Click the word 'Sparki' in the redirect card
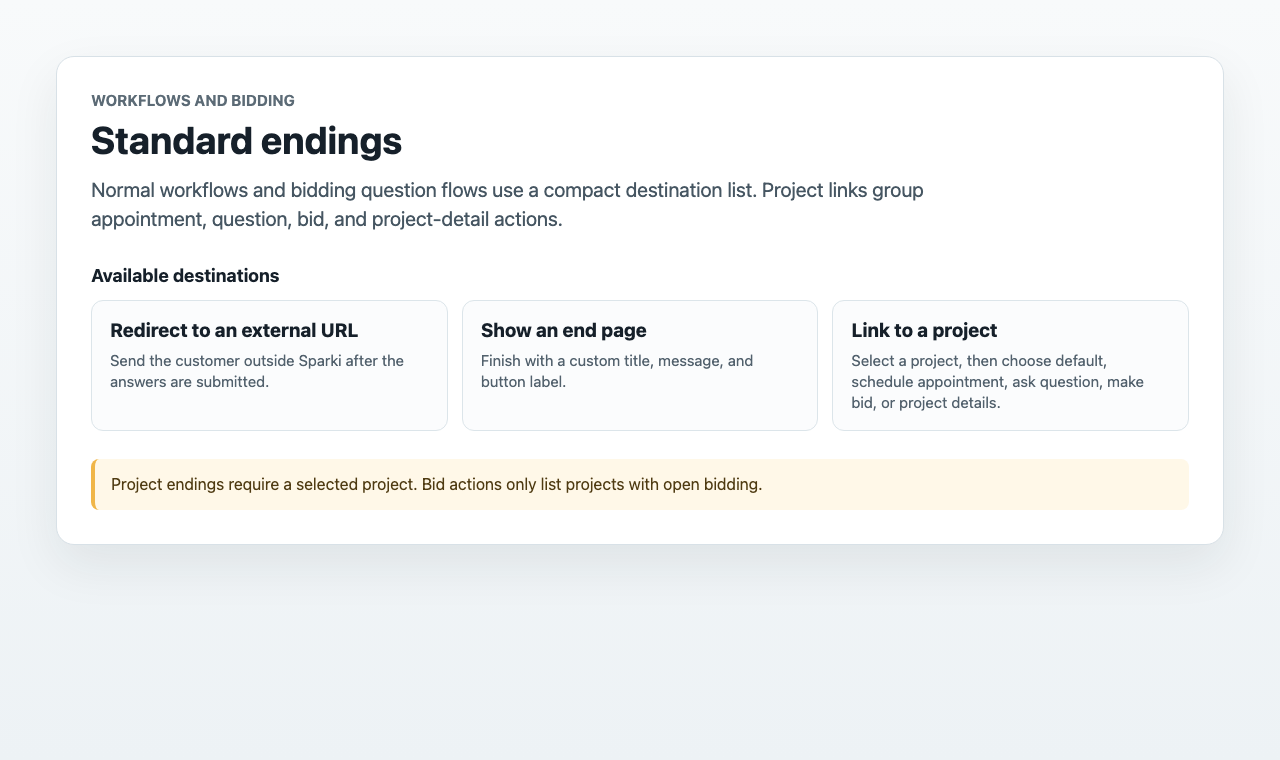 tap(319, 360)
